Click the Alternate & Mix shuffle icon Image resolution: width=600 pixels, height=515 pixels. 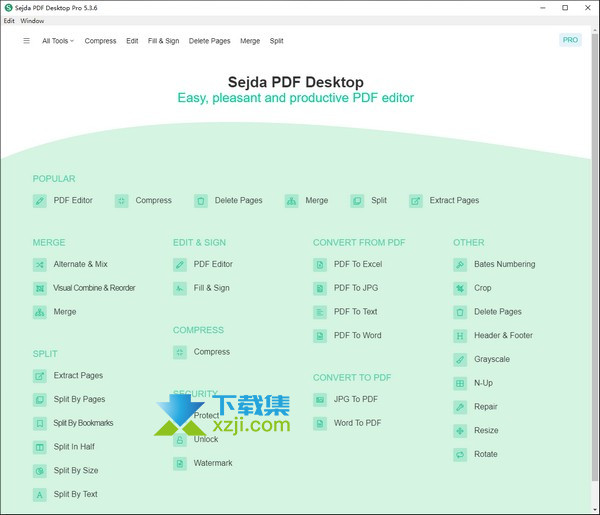coord(39,265)
